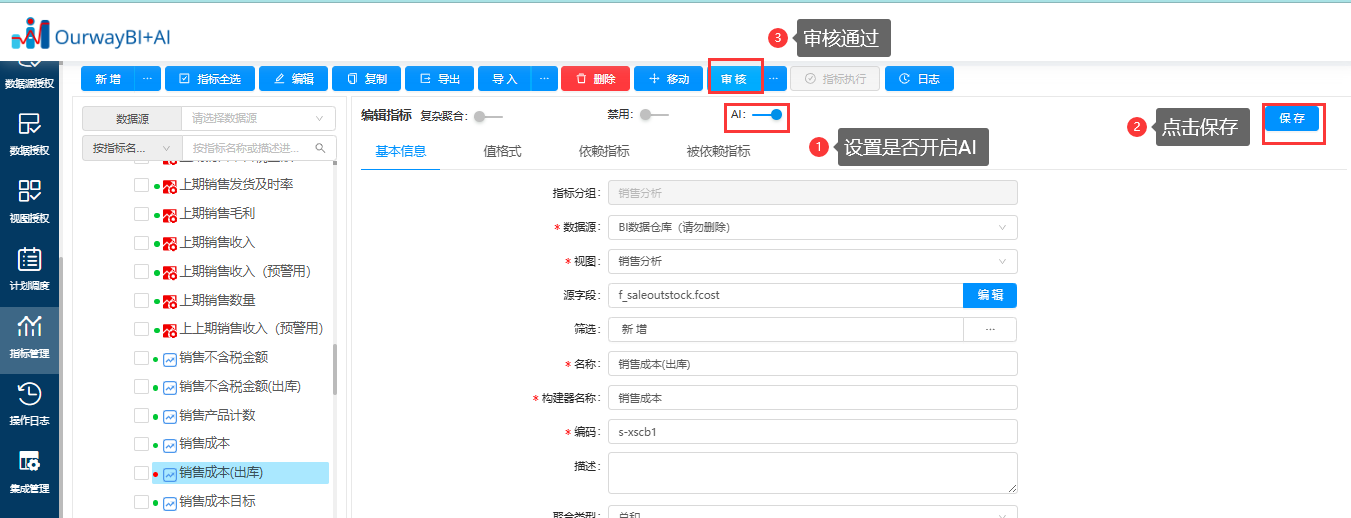Click the red 删除 toolbar button

pos(595,79)
